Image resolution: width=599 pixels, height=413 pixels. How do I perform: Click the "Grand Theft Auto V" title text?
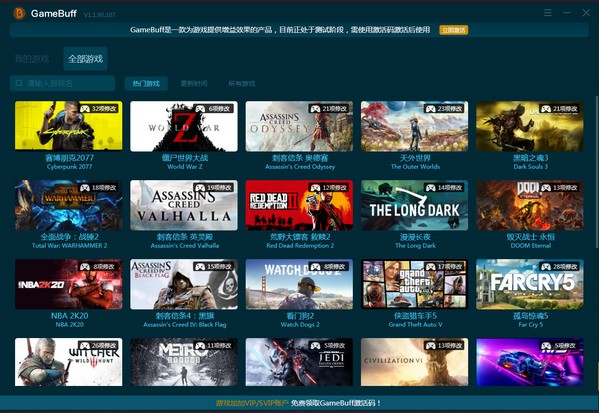[x=415, y=325]
